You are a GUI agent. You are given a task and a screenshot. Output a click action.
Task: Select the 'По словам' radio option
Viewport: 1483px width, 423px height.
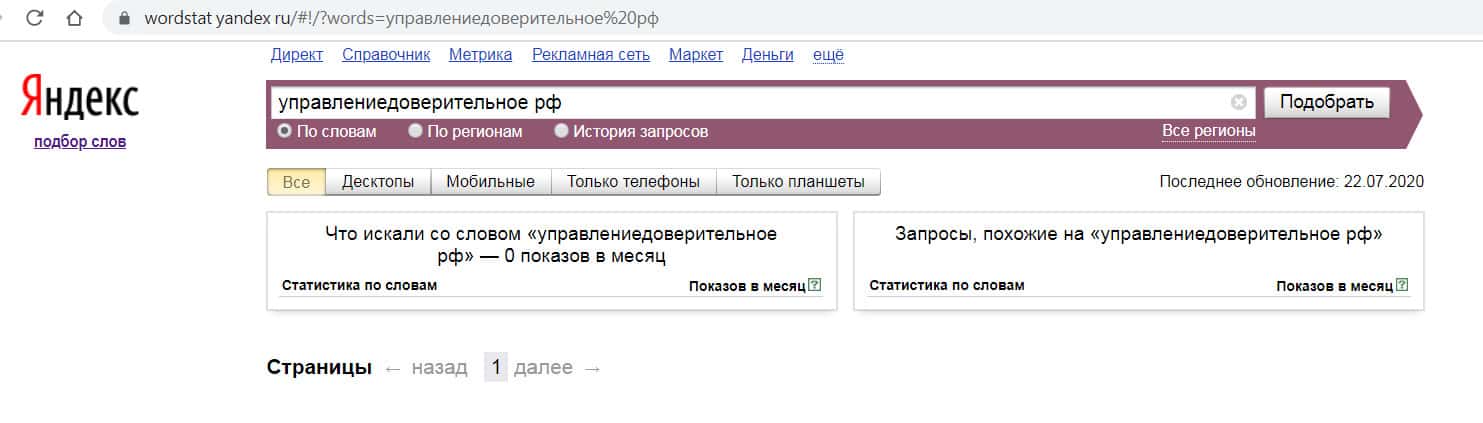click(285, 131)
